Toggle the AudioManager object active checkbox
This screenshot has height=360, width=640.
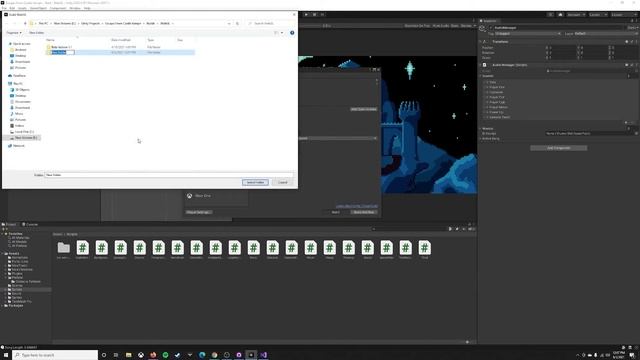pos(491,28)
